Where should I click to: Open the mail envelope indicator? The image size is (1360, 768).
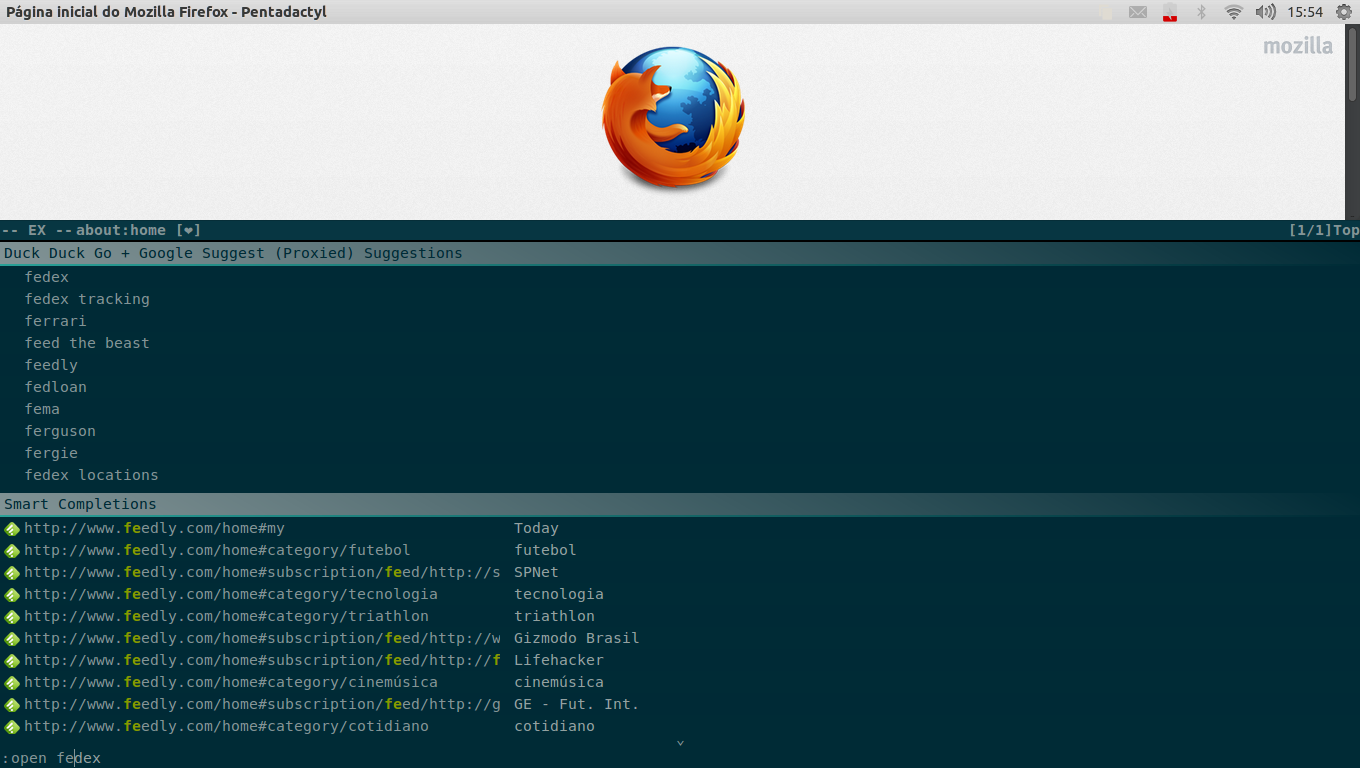coord(1138,12)
